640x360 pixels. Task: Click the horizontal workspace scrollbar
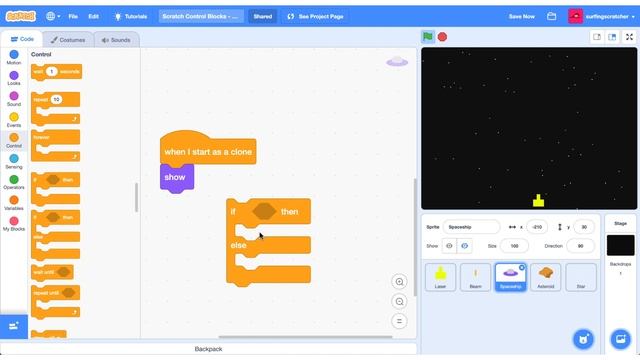tap(305, 337)
